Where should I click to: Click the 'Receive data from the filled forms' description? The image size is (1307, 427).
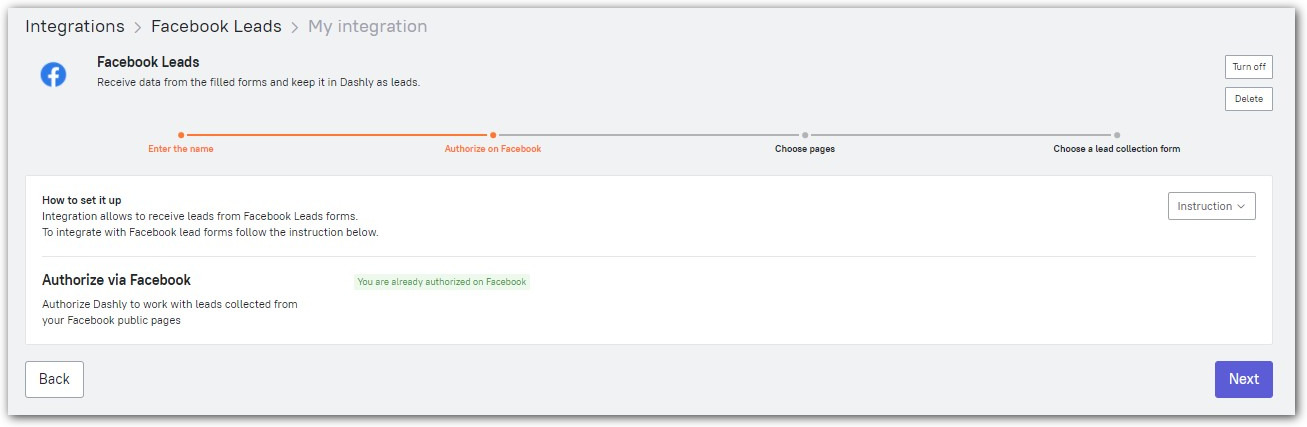coord(258,82)
